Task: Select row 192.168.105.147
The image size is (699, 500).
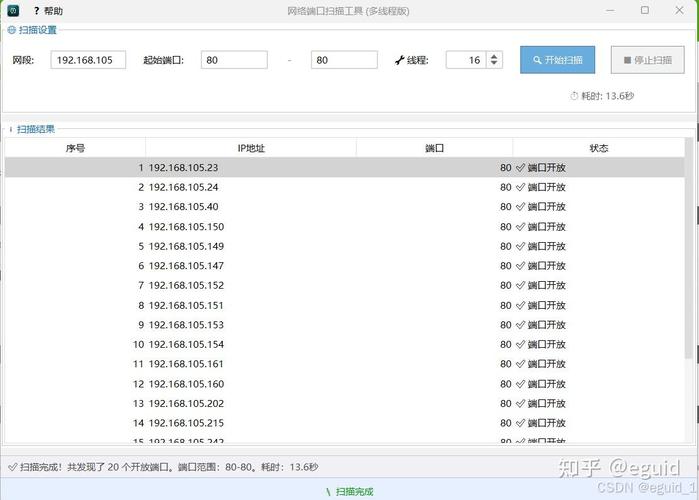Action: pyautogui.click(x=345, y=266)
